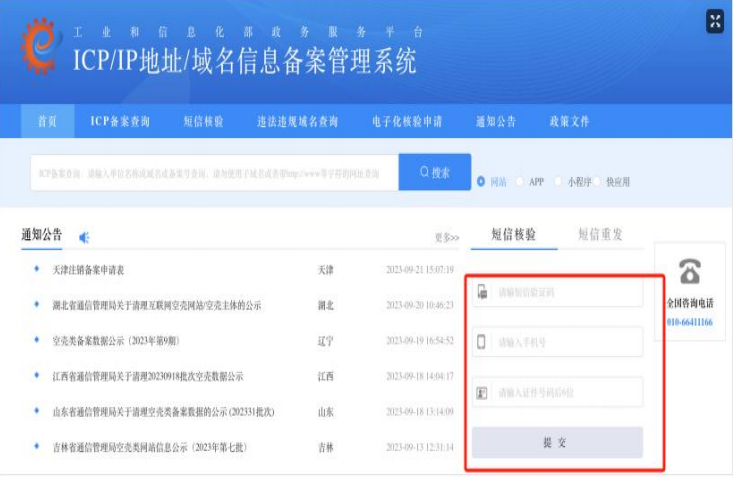Select the 小程序 radio option
The height and width of the screenshot is (477, 733).
pos(559,182)
